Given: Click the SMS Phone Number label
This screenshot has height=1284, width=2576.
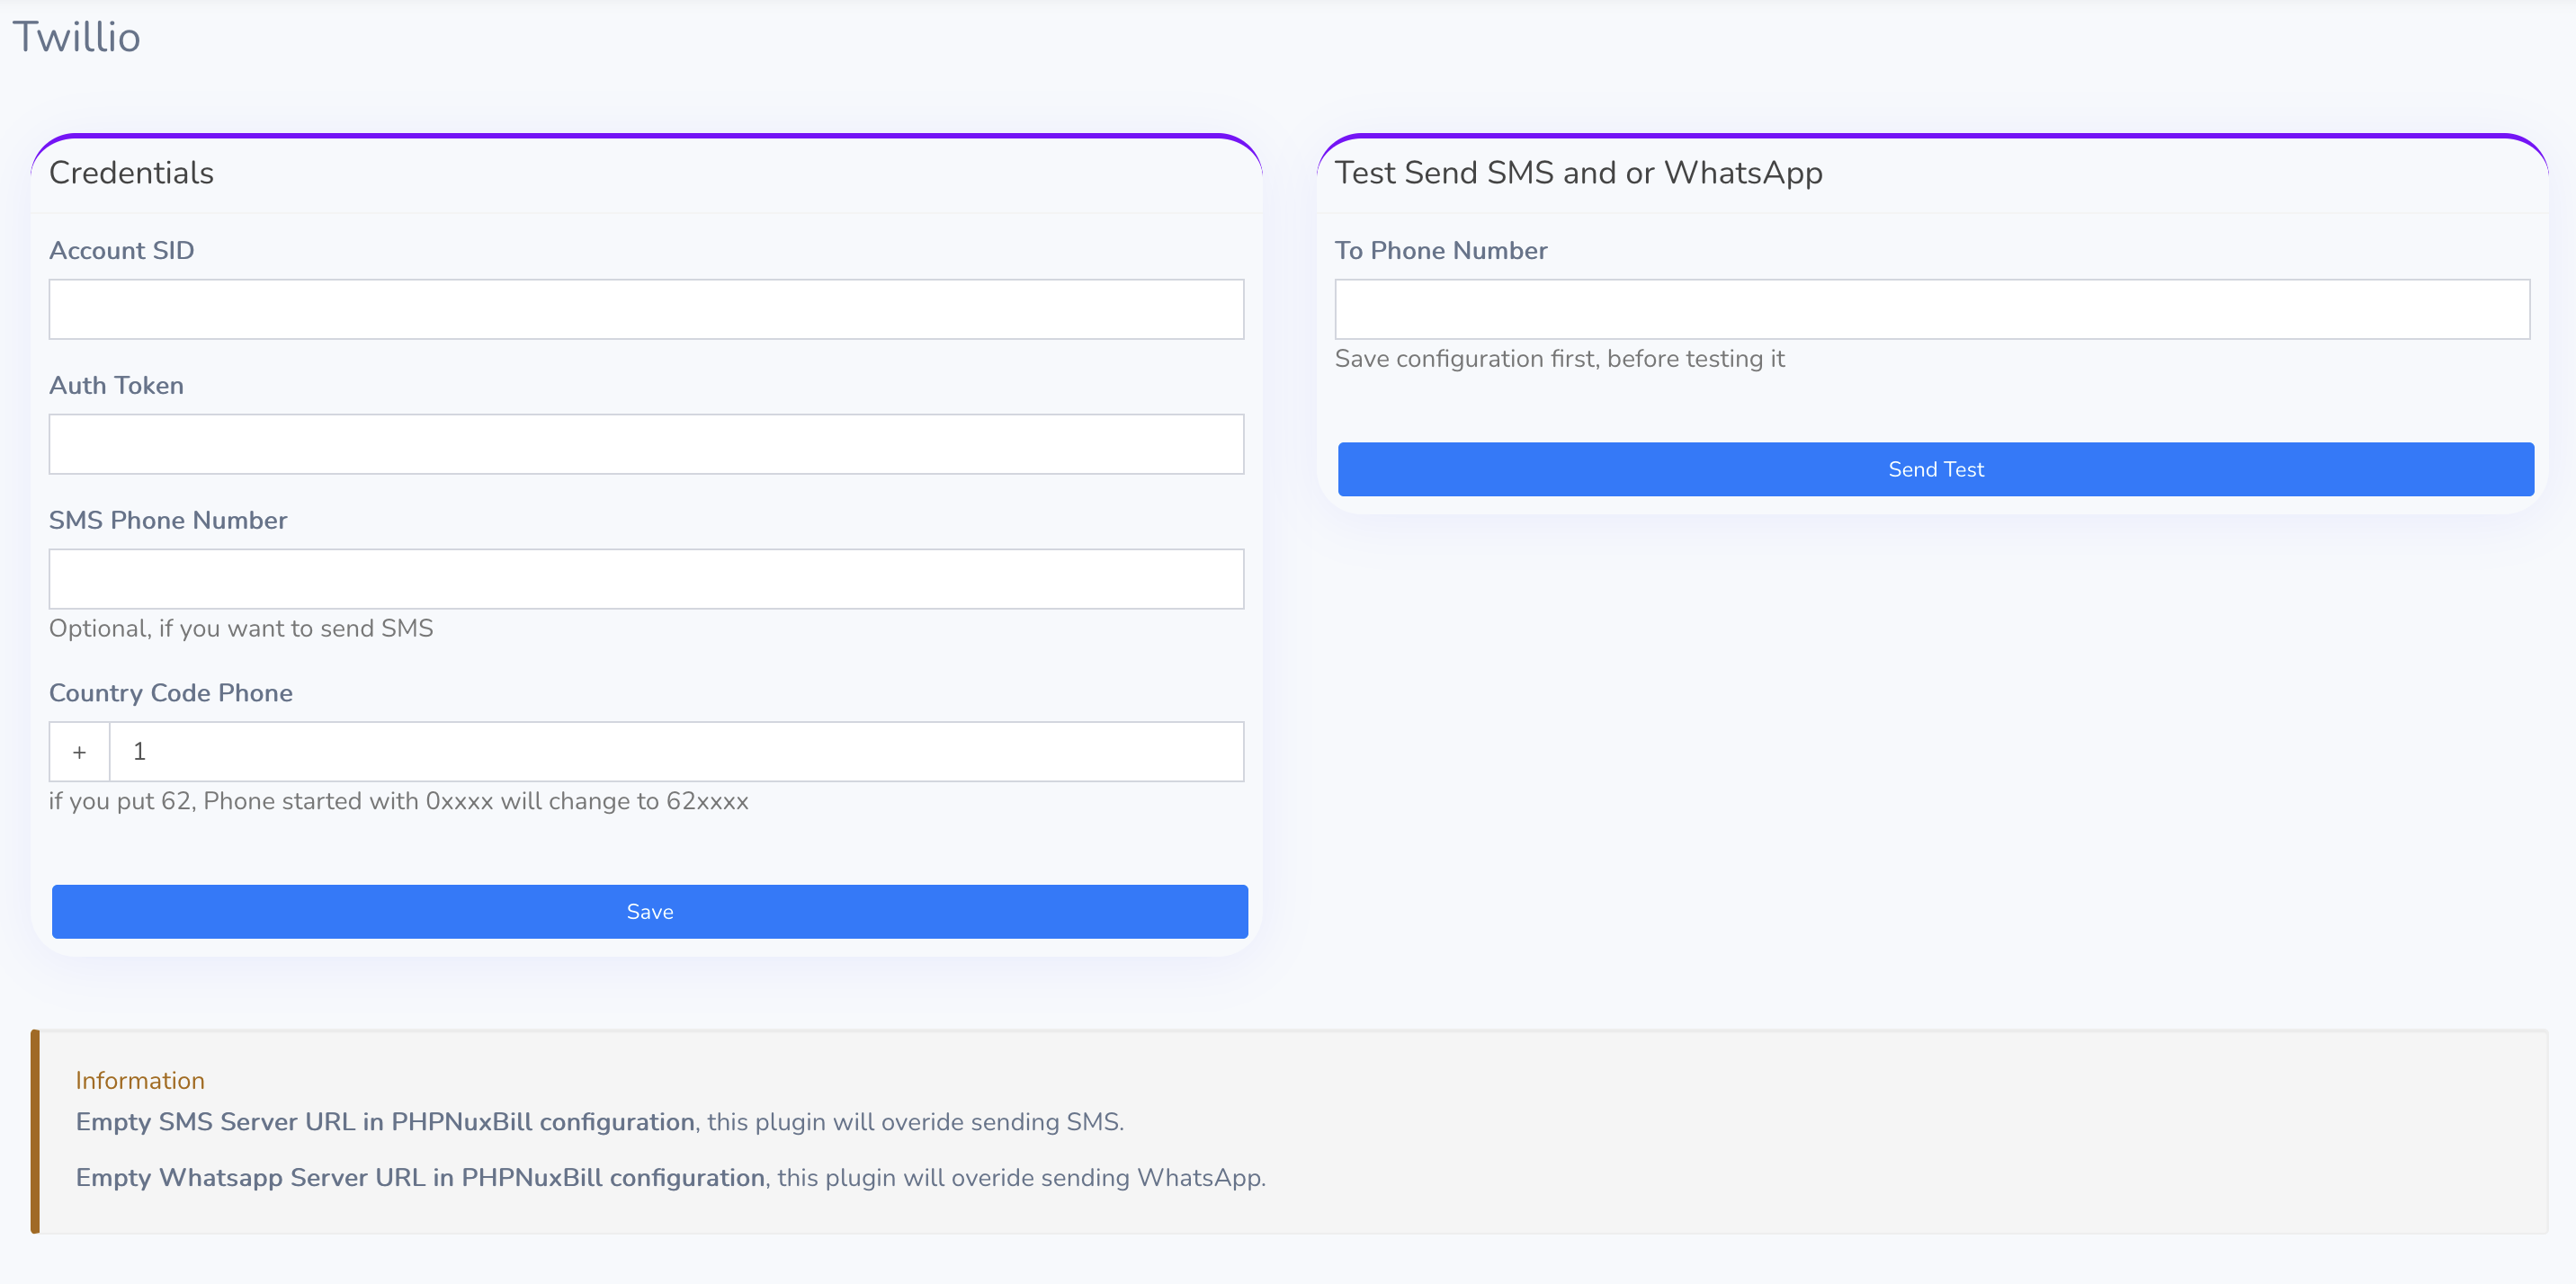Looking at the screenshot, I should (x=168, y=521).
